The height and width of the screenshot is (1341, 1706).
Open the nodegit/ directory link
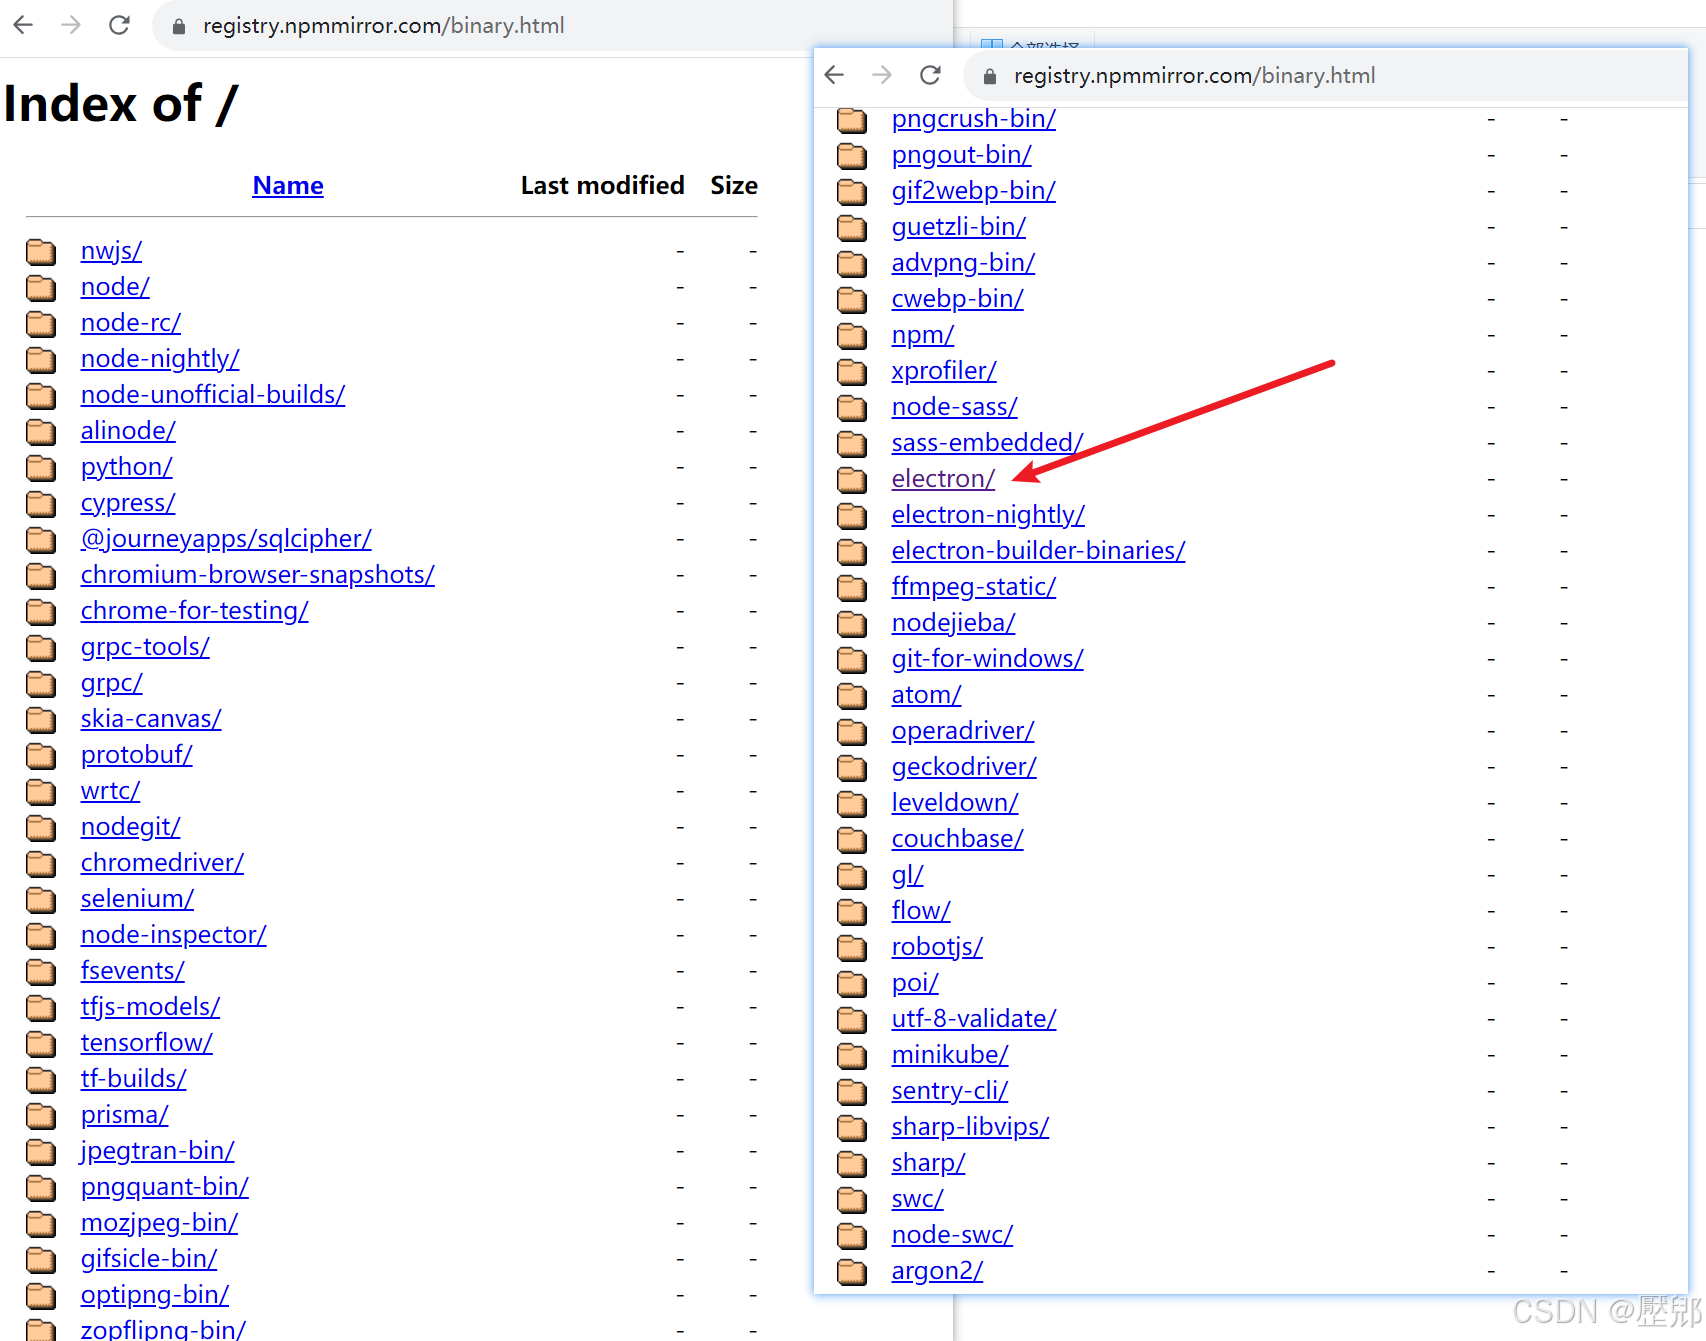tap(131, 827)
